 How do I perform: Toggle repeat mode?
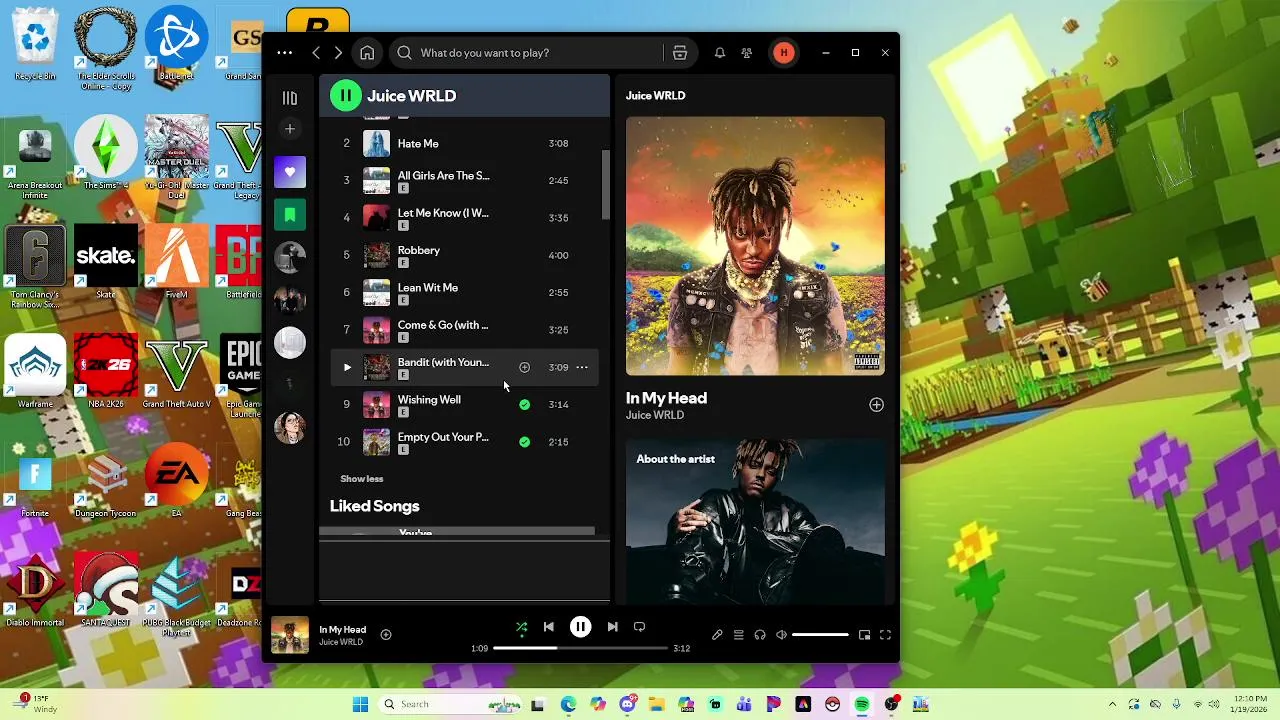639,627
